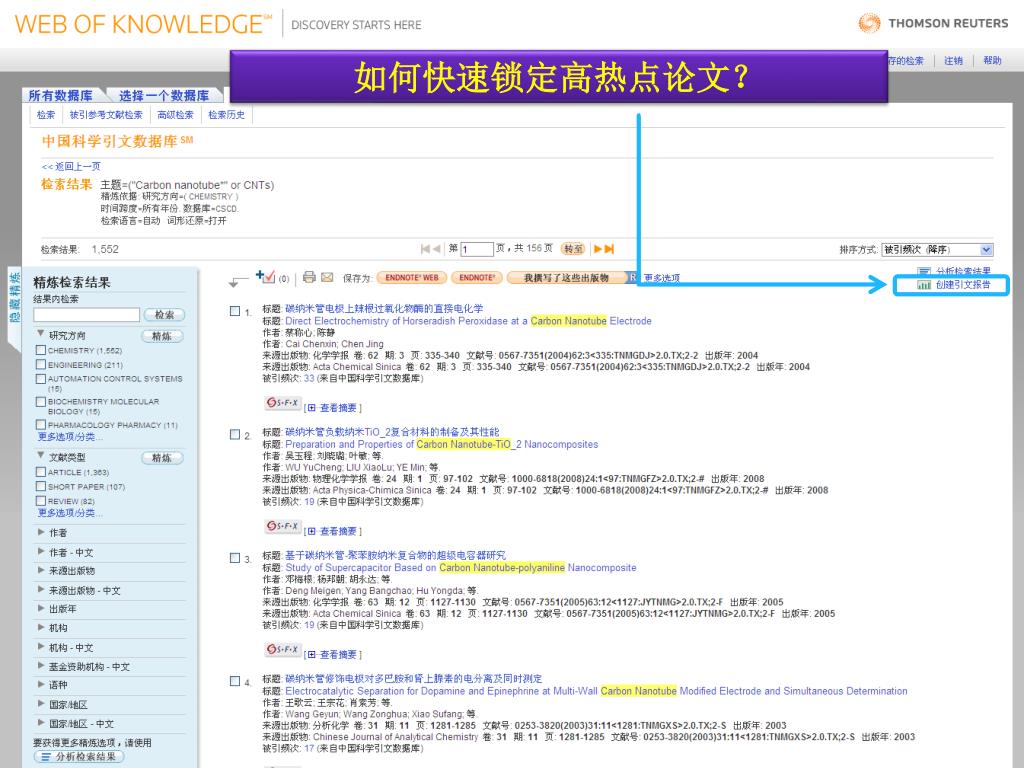Click 检索 button in refine results panel
Image resolution: width=1024 pixels, height=768 pixels.
point(164,315)
